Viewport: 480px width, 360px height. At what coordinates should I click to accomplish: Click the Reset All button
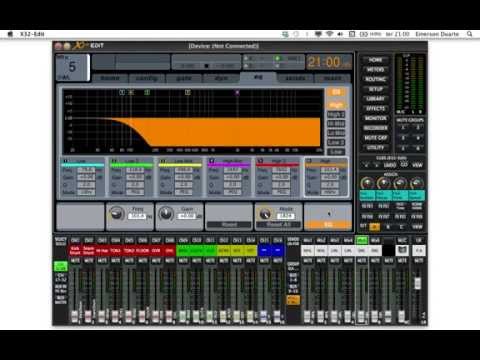278,225
